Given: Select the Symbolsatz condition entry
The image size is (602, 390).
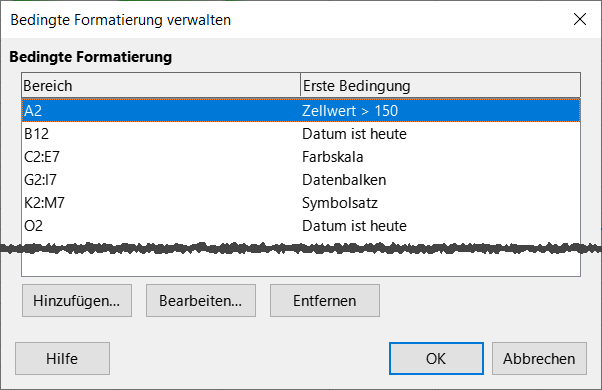Looking at the screenshot, I should click(340, 203).
